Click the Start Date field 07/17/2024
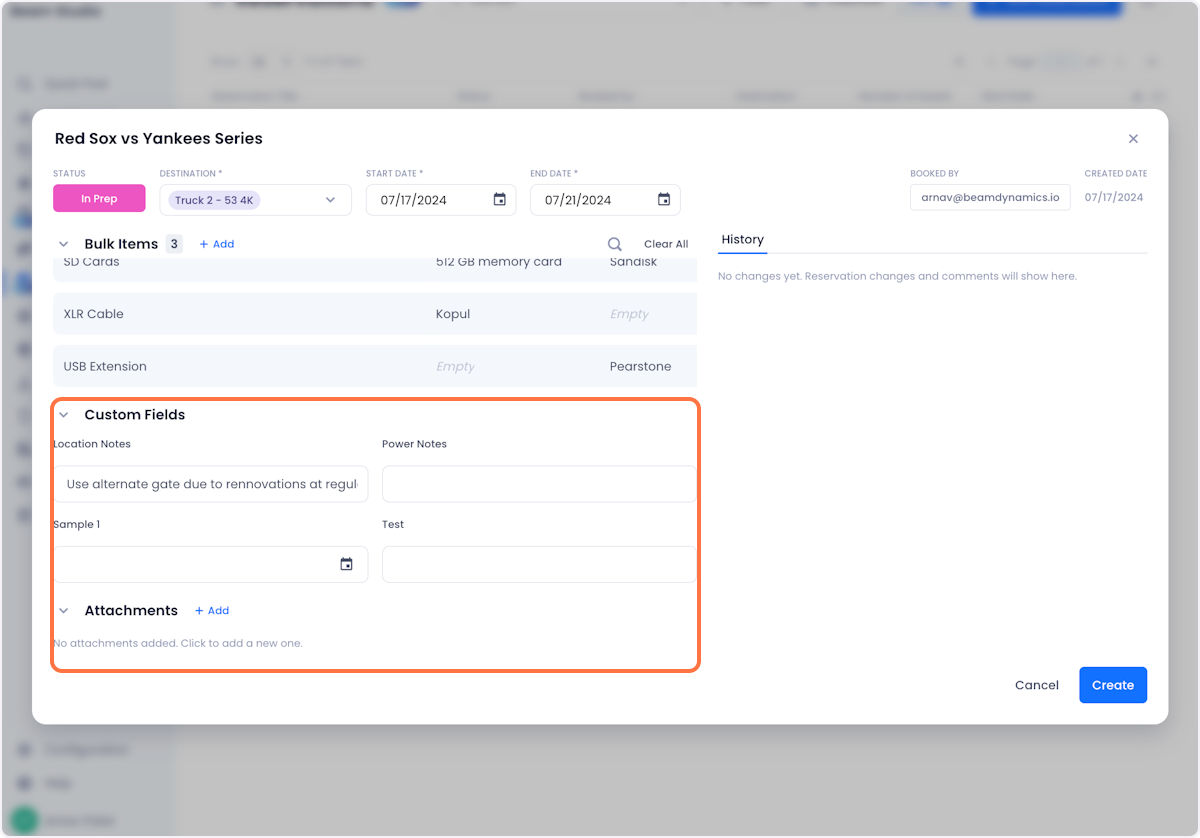The image size is (1200, 838). click(x=441, y=200)
